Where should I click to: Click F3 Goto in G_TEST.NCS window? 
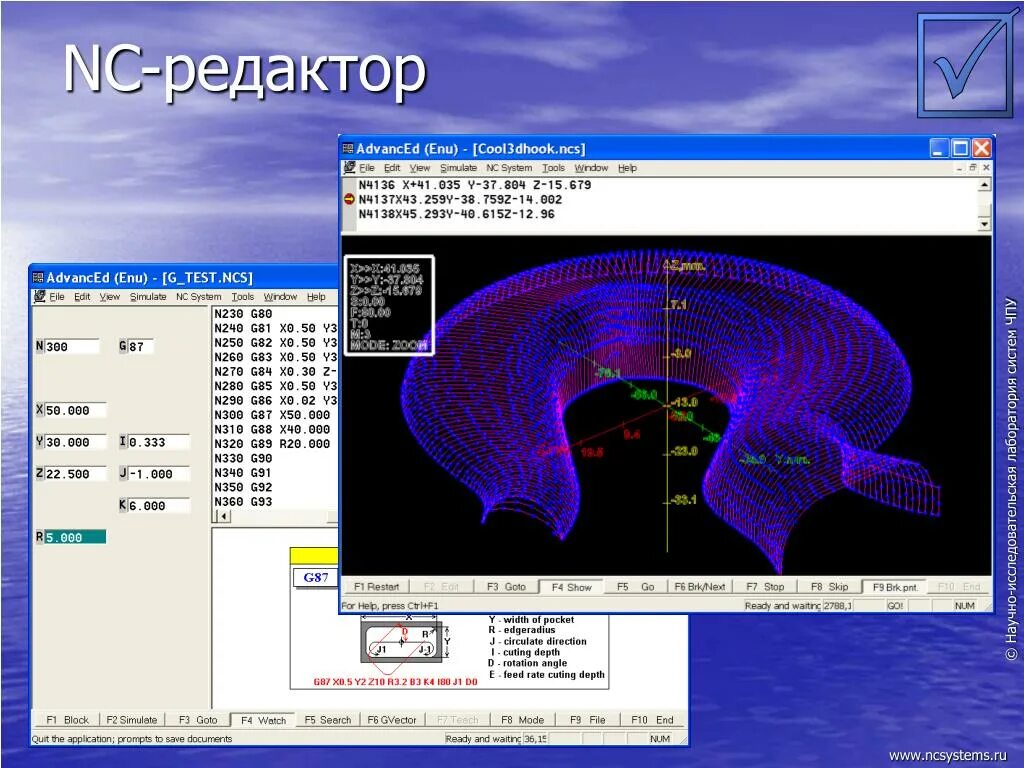click(x=198, y=720)
